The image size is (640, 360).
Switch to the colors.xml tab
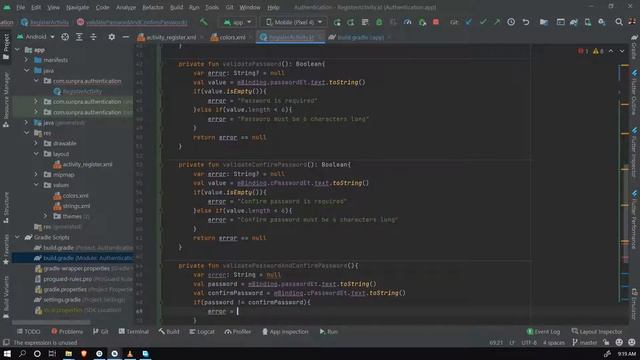click(231, 37)
